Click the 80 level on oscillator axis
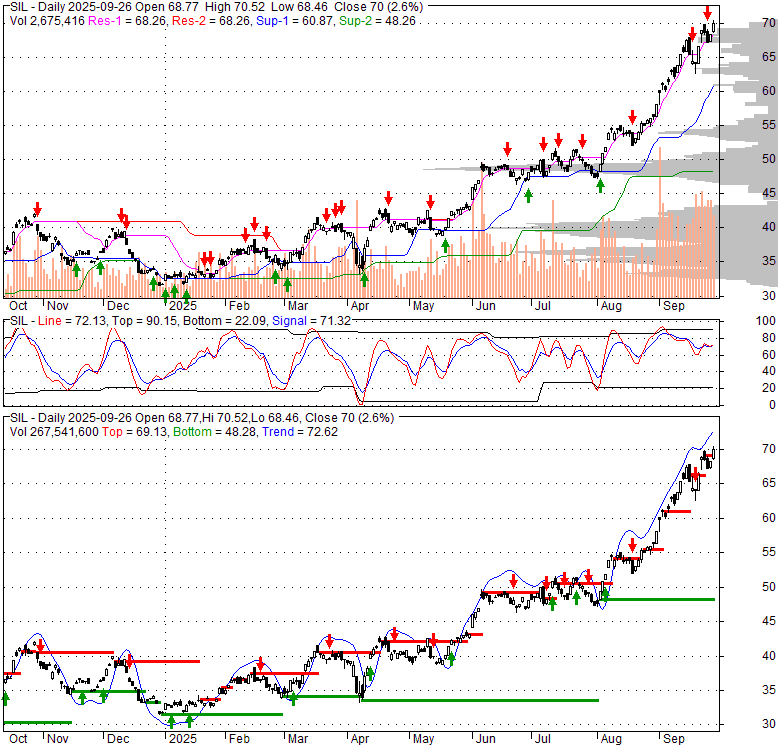 pos(769,338)
